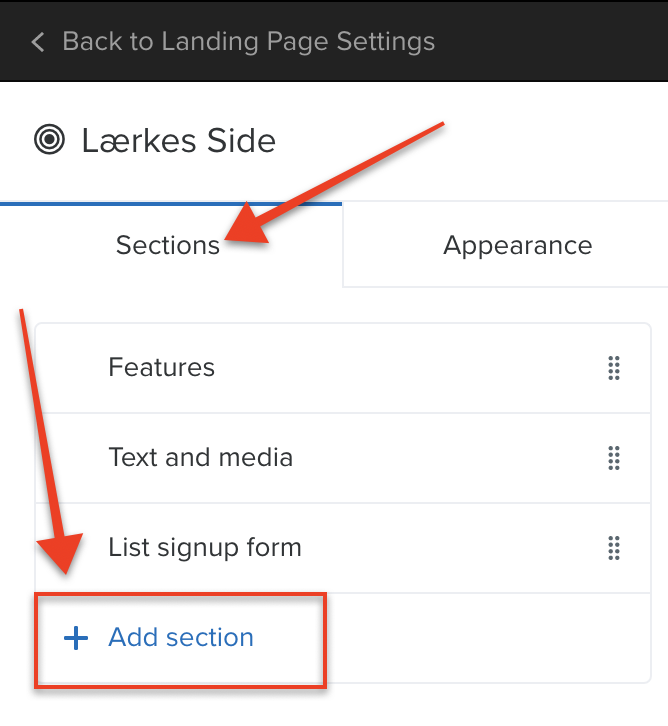Click the red highlight box border
The height and width of the screenshot is (726, 668).
(x=181, y=595)
